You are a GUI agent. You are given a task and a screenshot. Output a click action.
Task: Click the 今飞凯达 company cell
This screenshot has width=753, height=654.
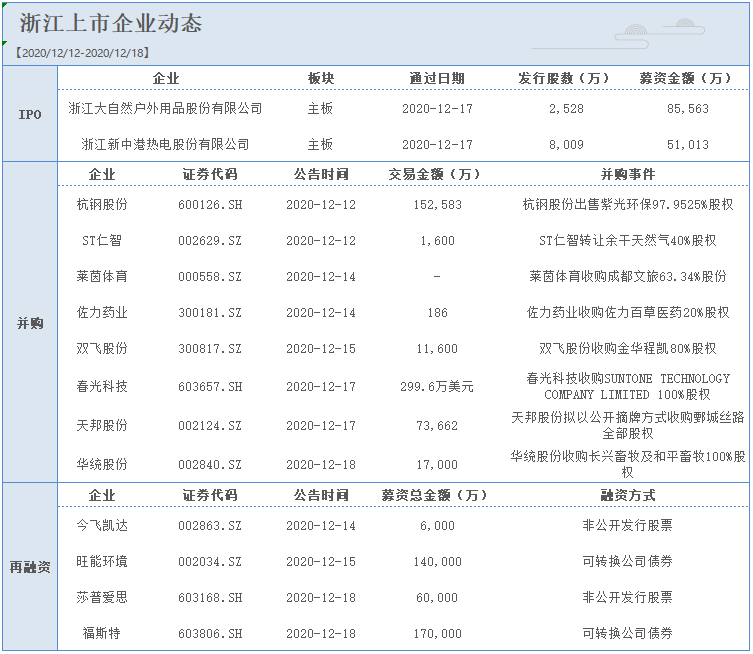point(102,525)
